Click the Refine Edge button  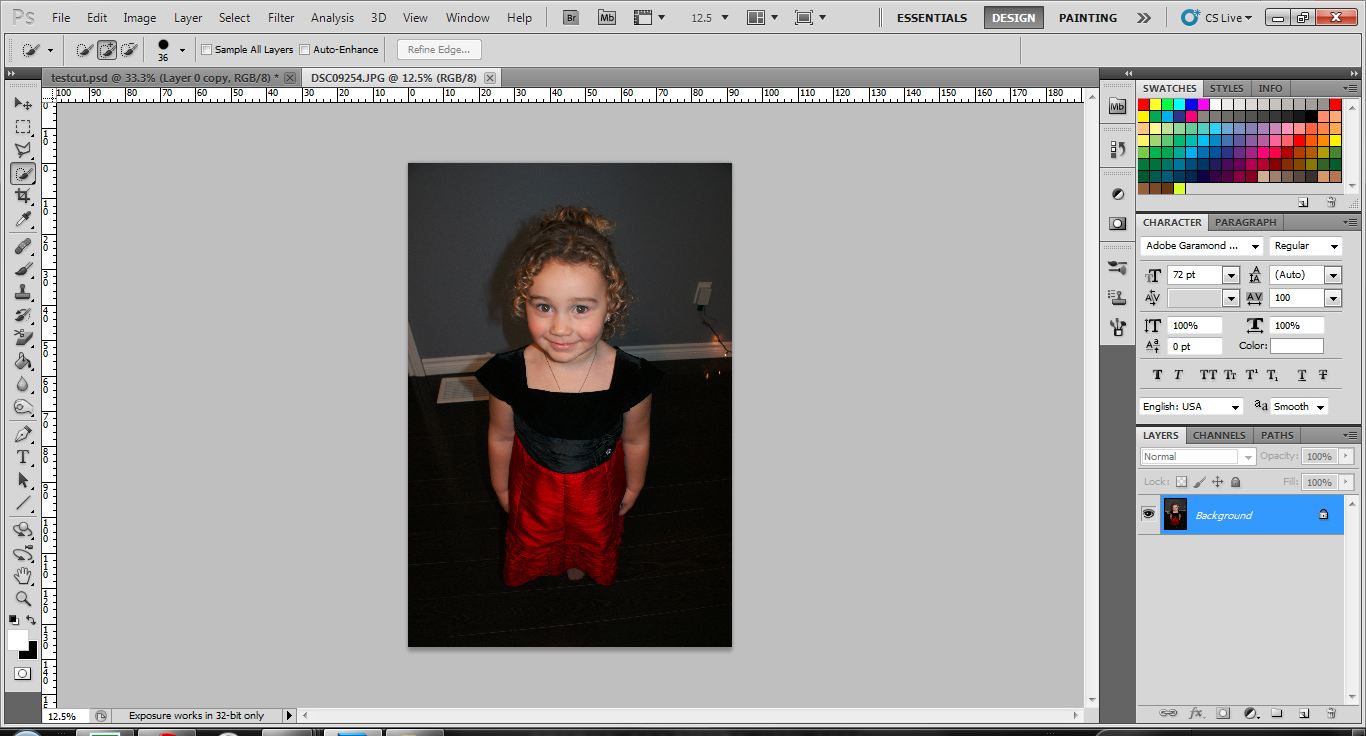click(x=439, y=49)
